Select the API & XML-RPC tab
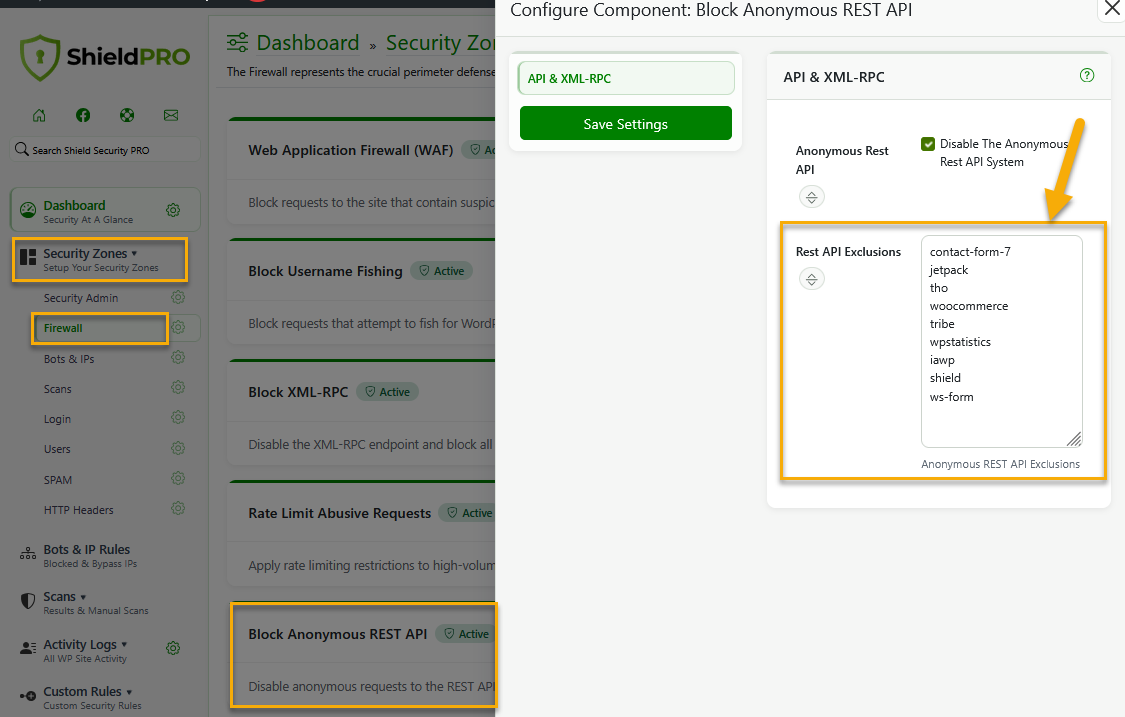The image size is (1125, 717). pyautogui.click(x=626, y=78)
